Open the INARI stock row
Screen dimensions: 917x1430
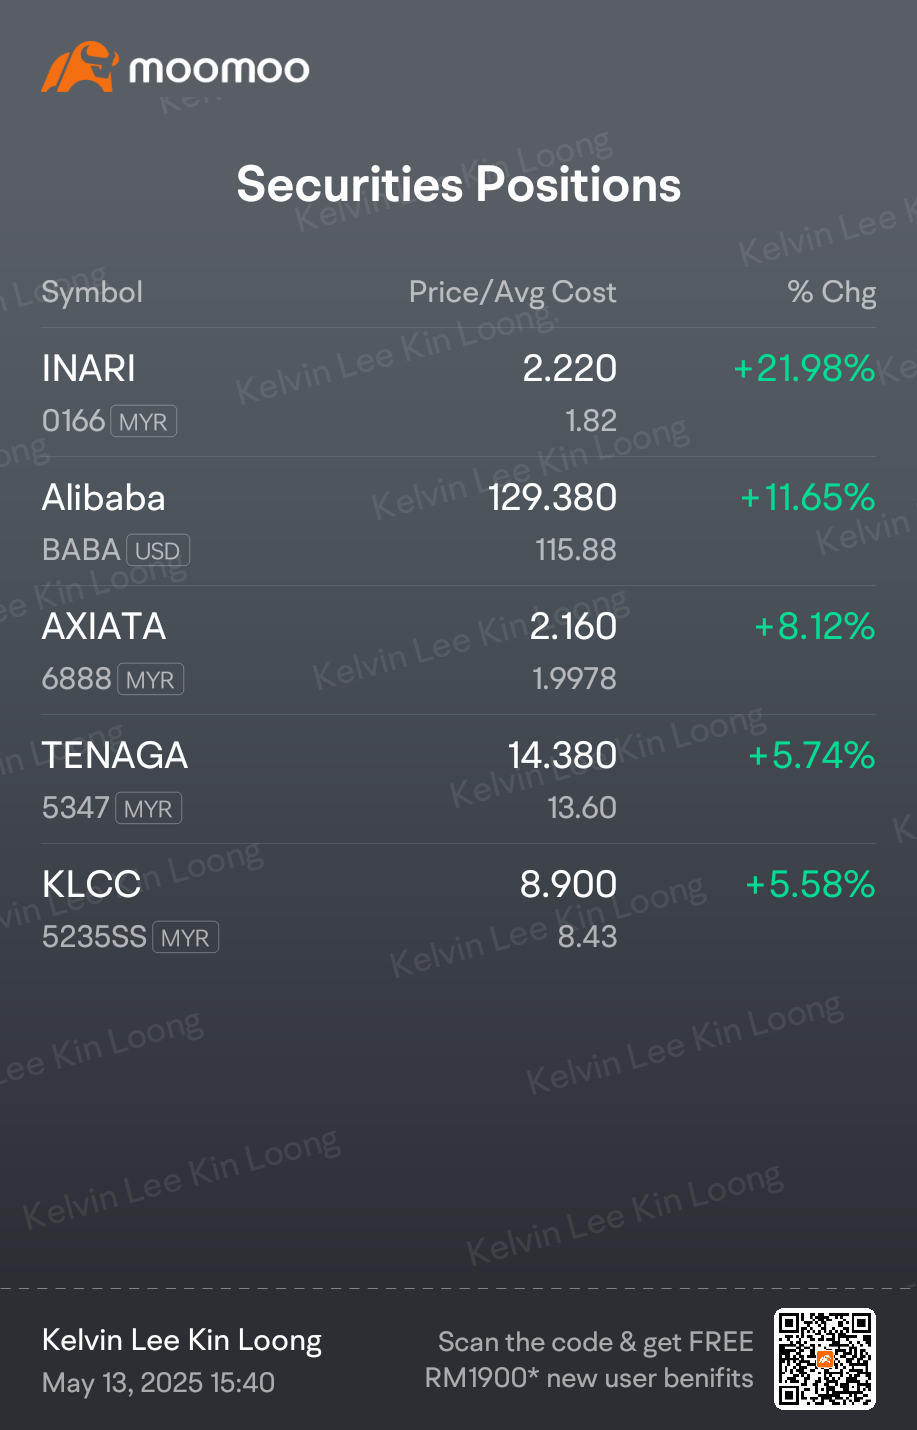click(x=459, y=393)
